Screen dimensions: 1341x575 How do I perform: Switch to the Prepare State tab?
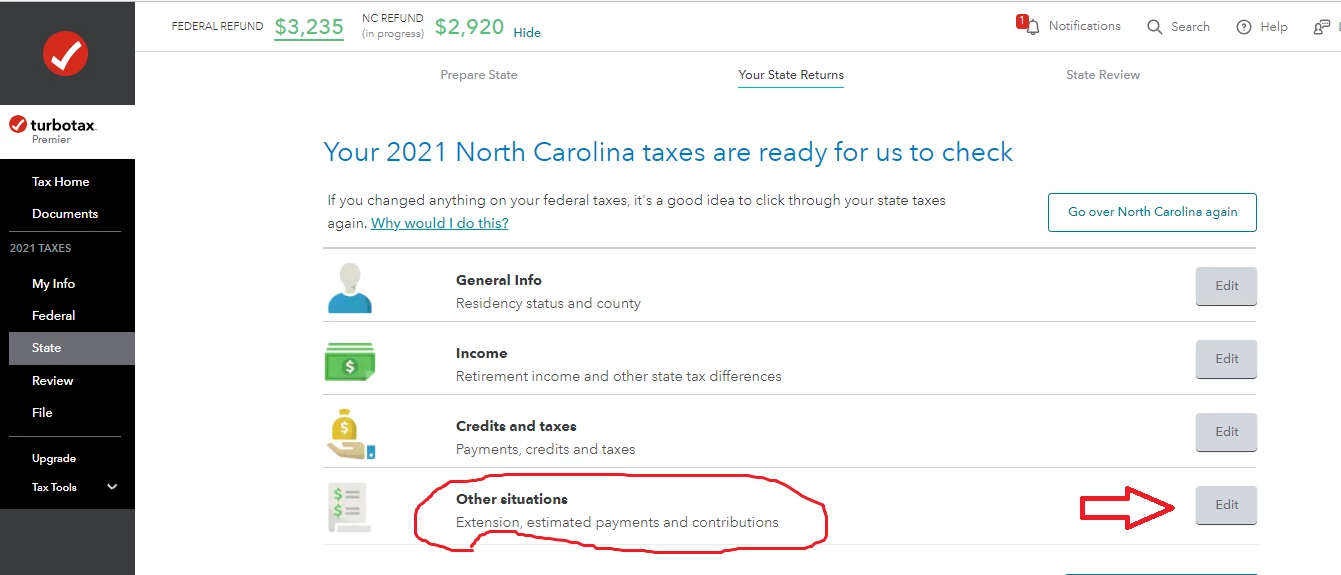(x=479, y=75)
